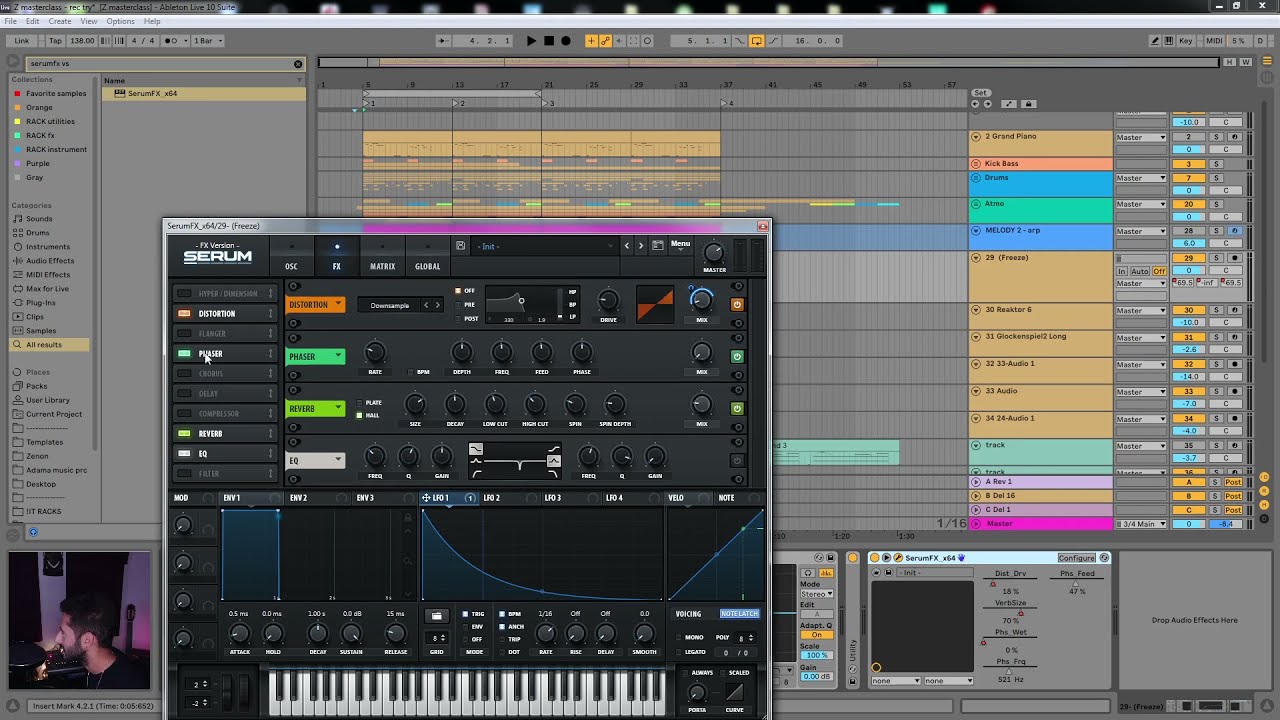Select next distortion type arrow
1280x720 pixels.
[x=437, y=305]
